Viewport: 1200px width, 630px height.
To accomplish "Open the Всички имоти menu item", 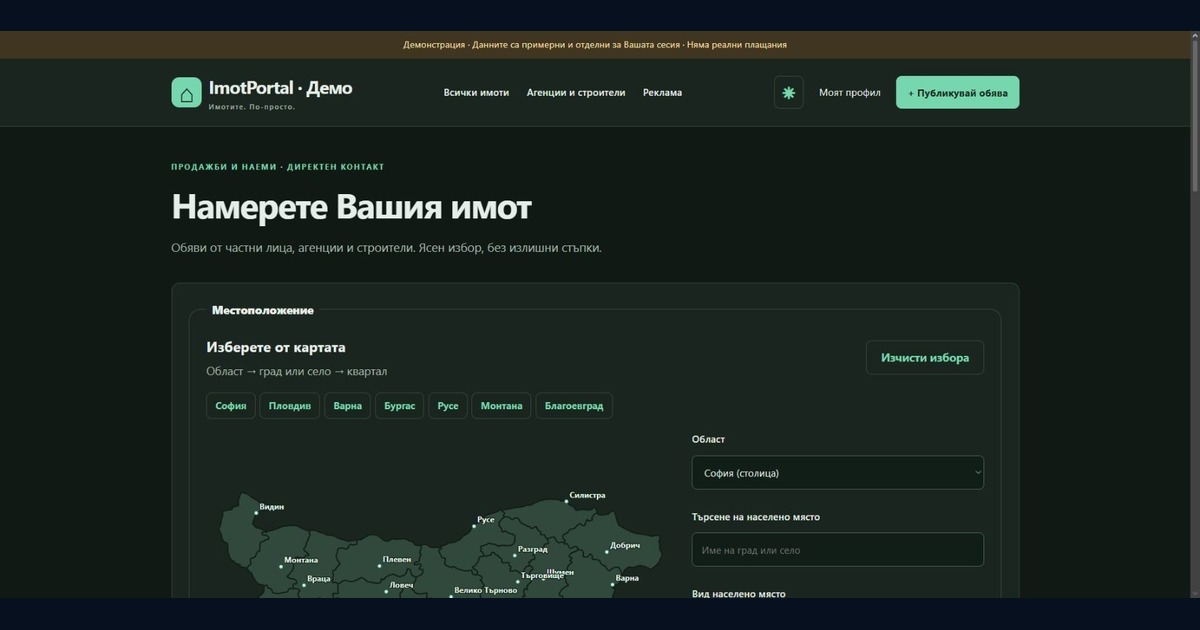I will (x=476, y=93).
